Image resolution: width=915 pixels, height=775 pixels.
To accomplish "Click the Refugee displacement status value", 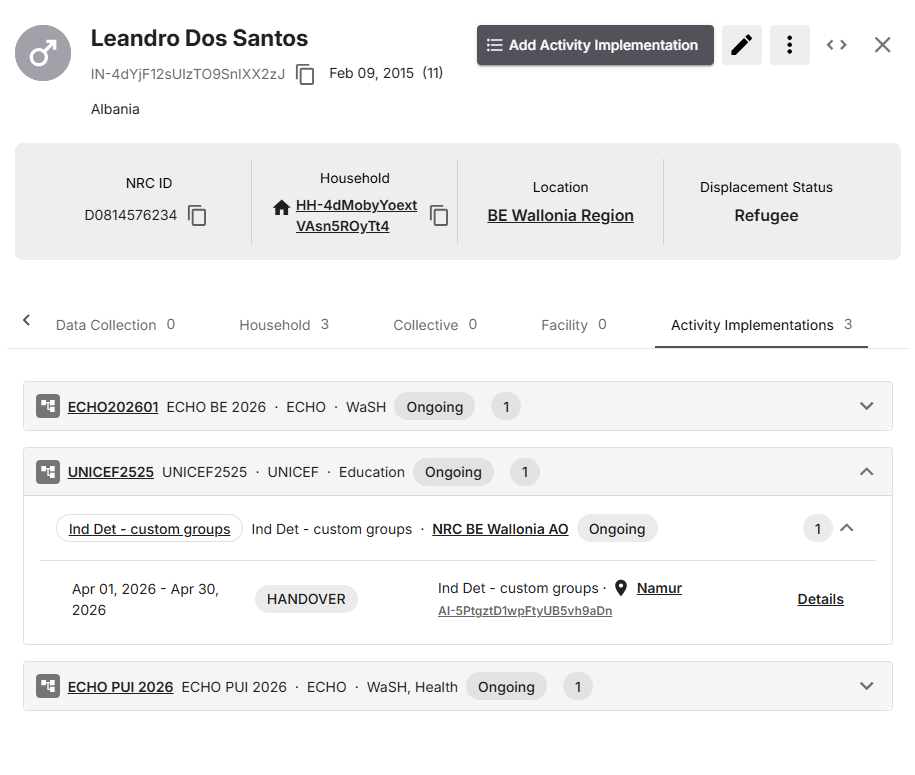I will click(766, 215).
